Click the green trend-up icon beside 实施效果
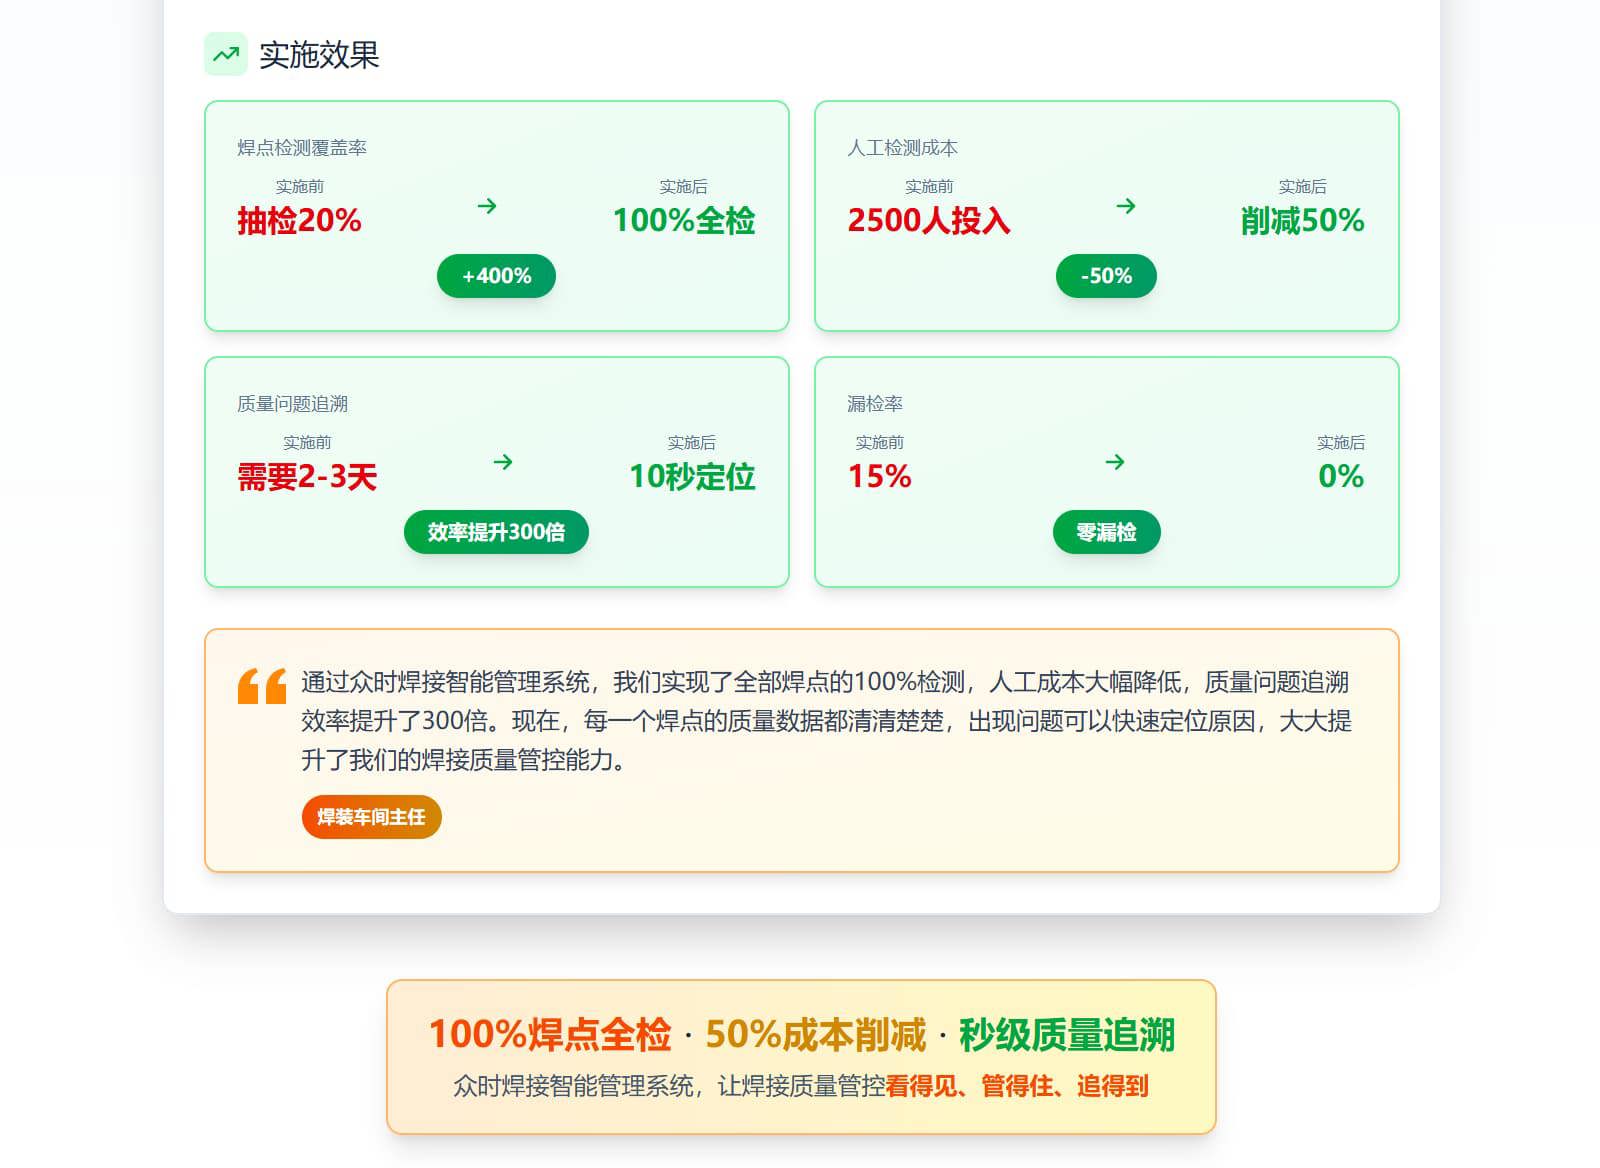 (226, 54)
